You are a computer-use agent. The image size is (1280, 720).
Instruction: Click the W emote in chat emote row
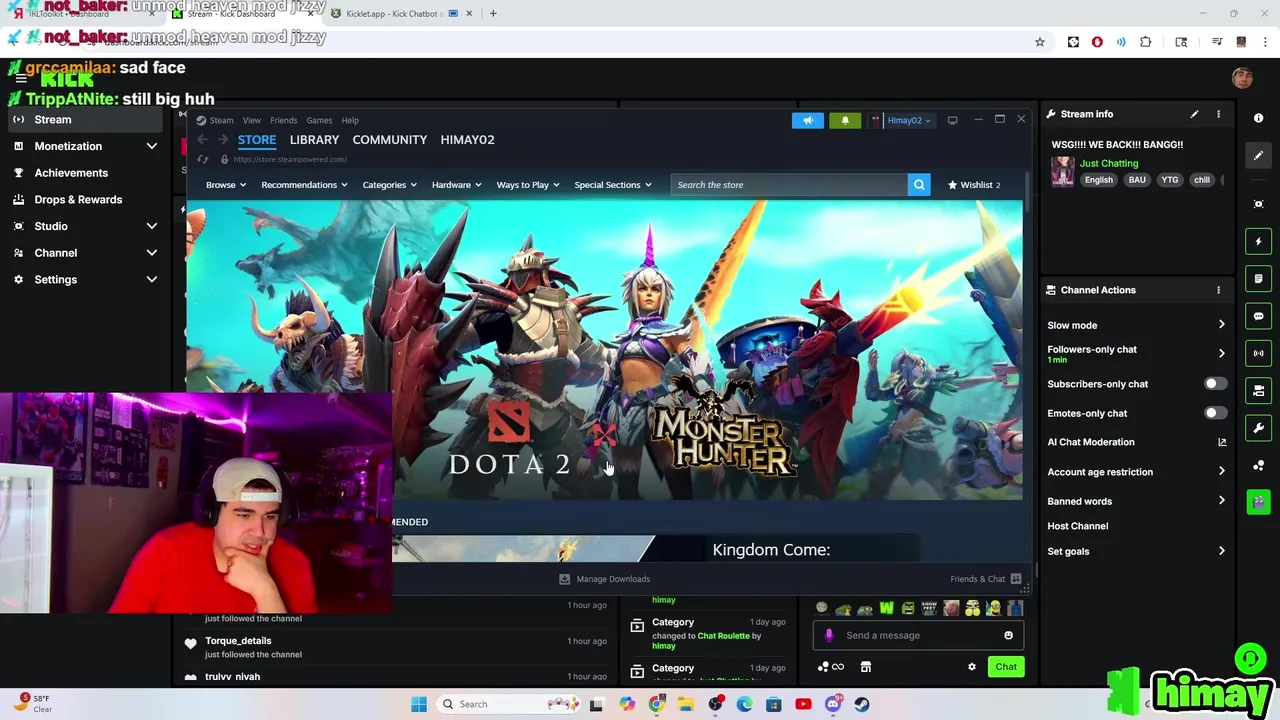point(886,608)
